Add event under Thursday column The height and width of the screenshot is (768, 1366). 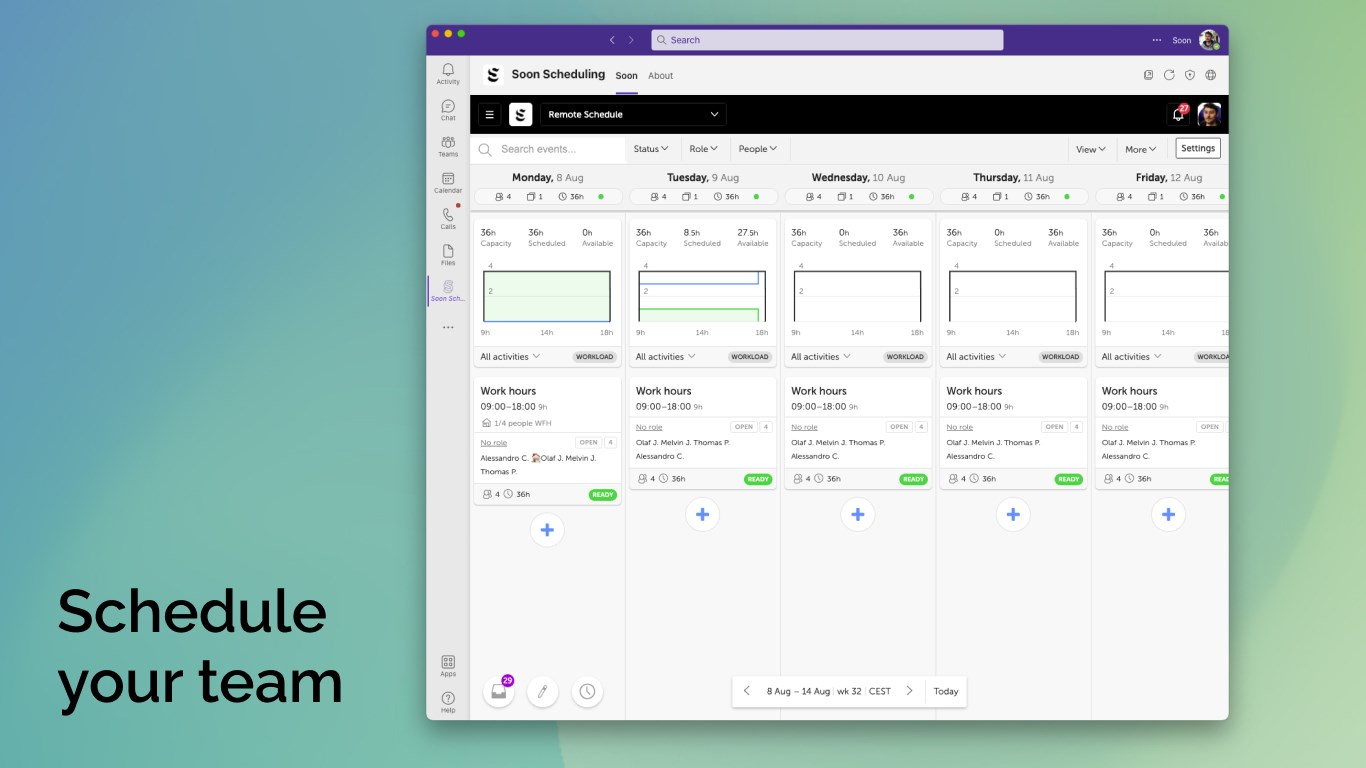(1013, 514)
